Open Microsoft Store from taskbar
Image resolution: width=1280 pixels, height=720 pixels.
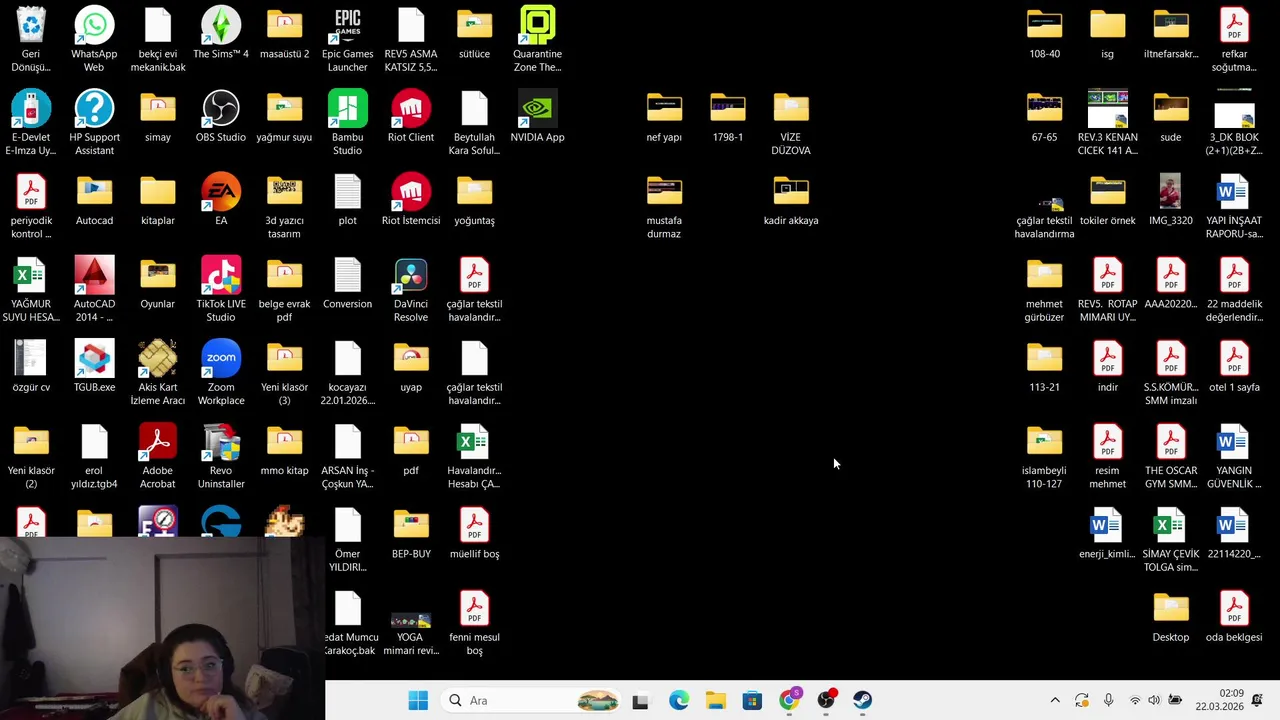click(x=752, y=700)
